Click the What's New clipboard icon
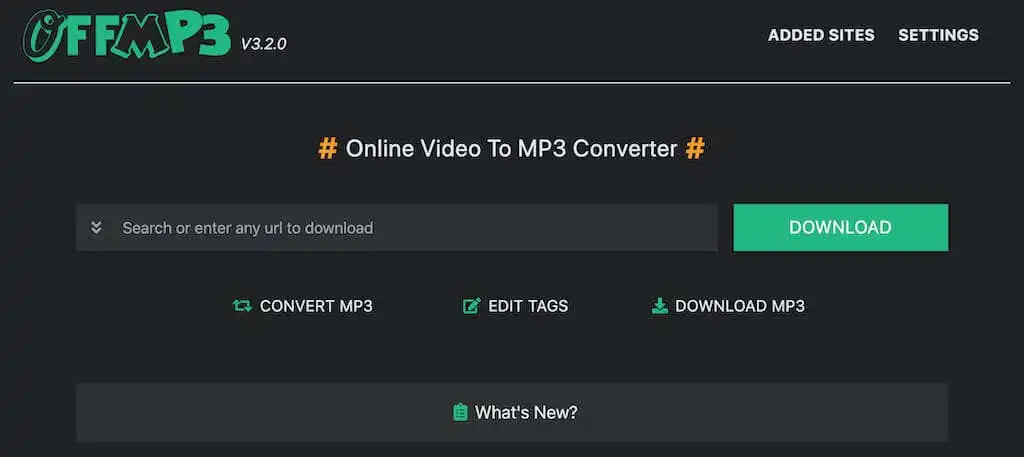1024x457 pixels. (460, 412)
